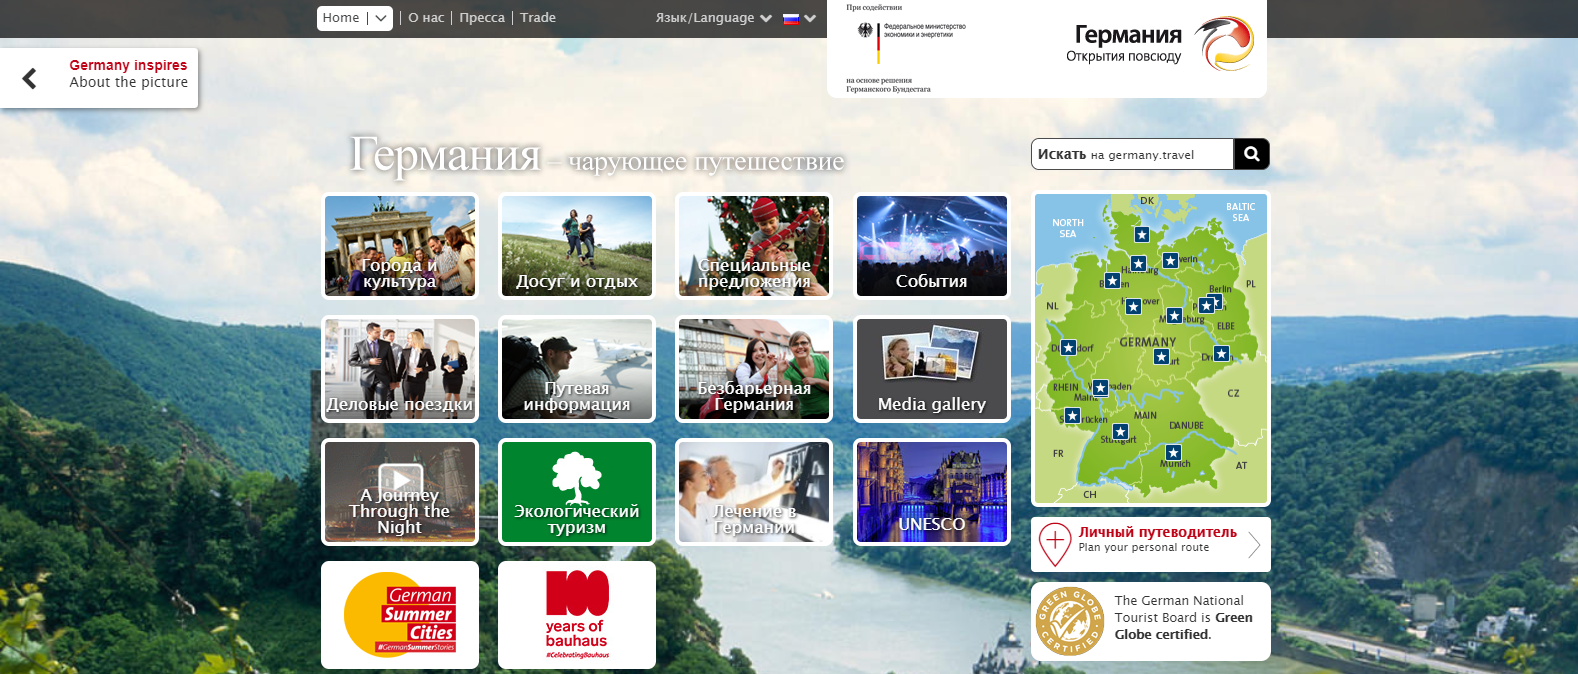Click the search field on germany.travel
The image size is (1578, 674).
pos(1132,154)
